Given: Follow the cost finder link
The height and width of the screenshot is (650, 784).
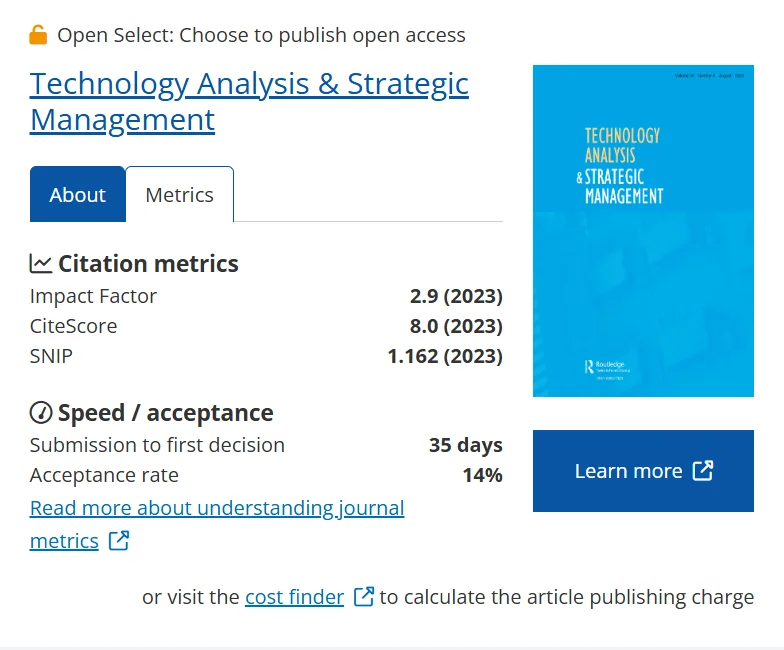Looking at the screenshot, I should [294, 597].
